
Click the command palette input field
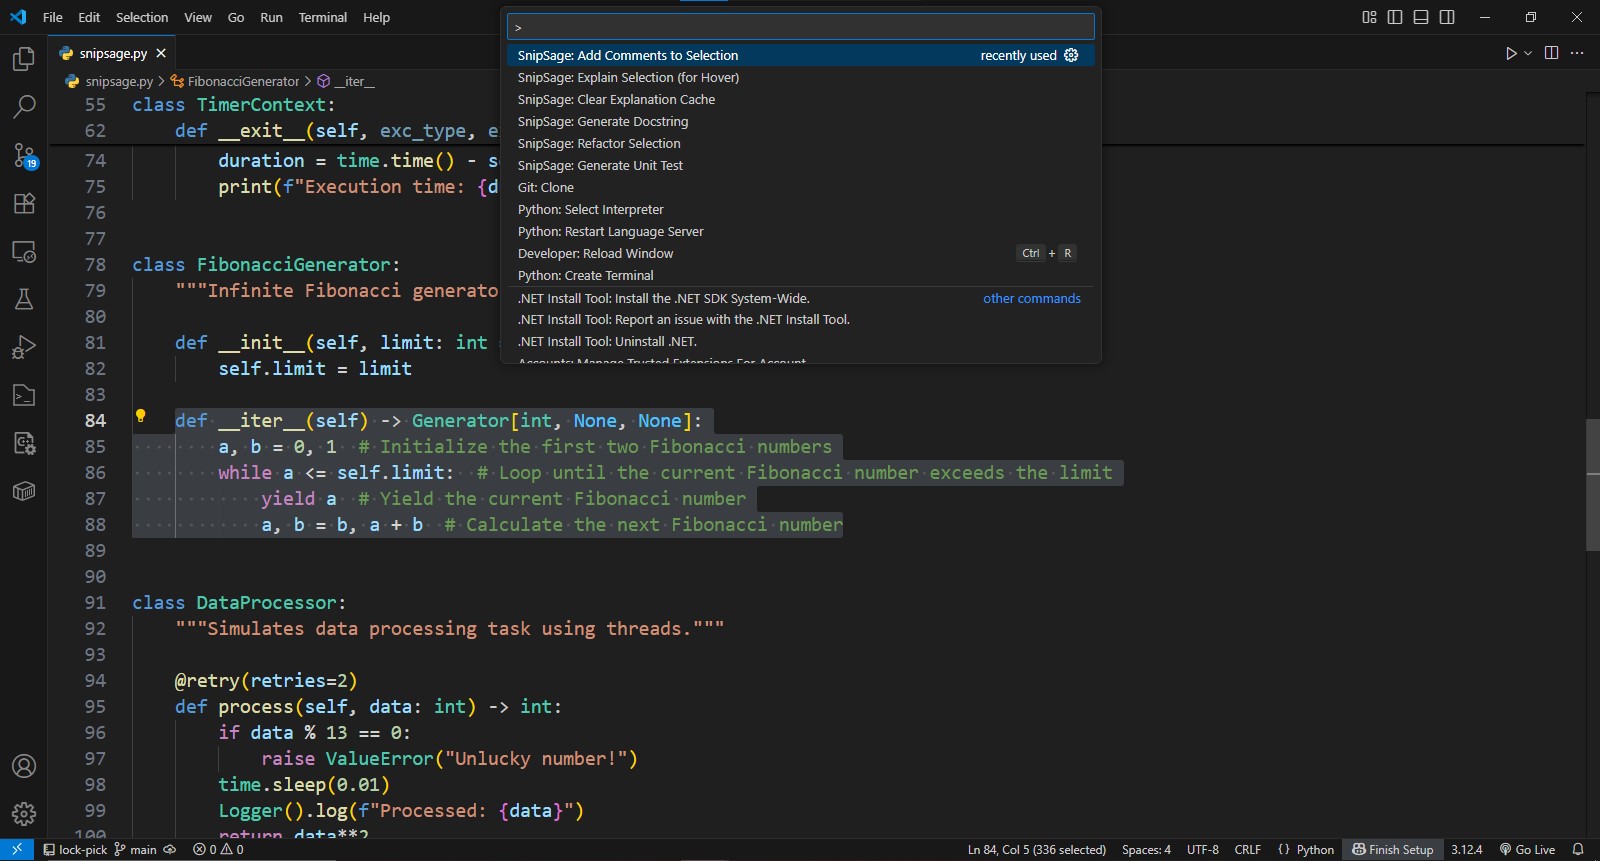pos(800,27)
